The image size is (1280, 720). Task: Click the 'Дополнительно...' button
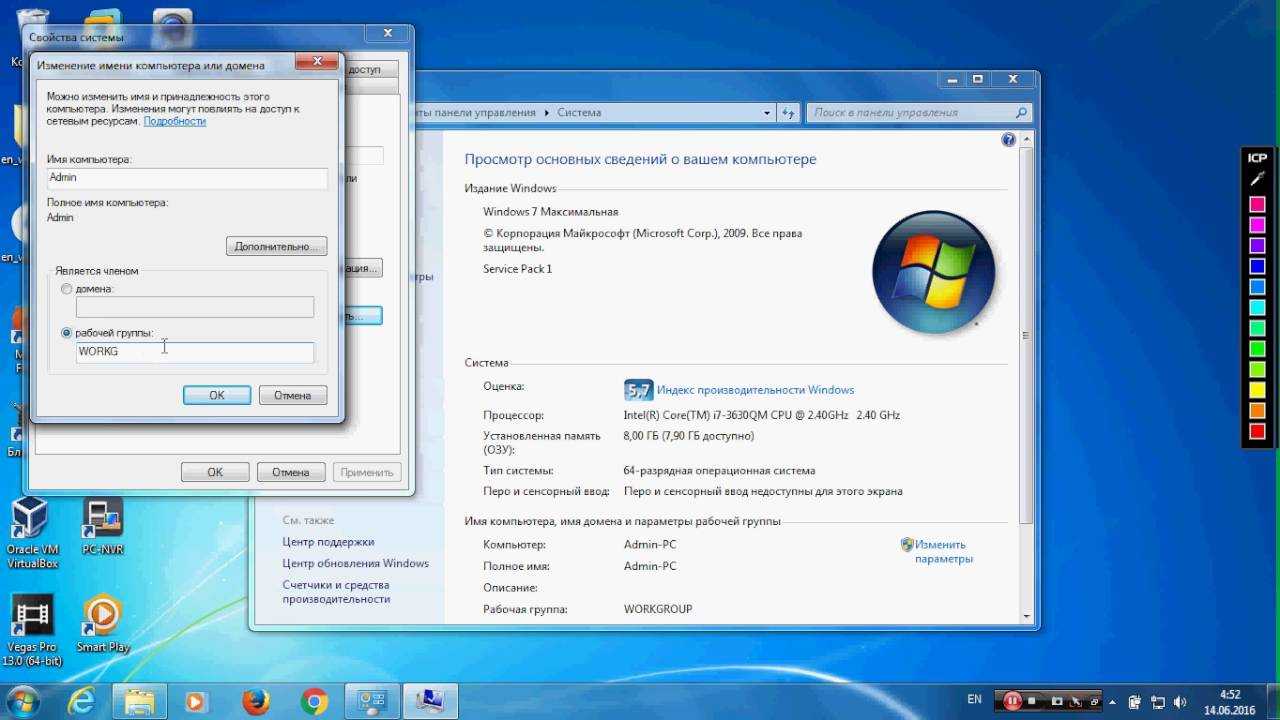tap(276, 246)
